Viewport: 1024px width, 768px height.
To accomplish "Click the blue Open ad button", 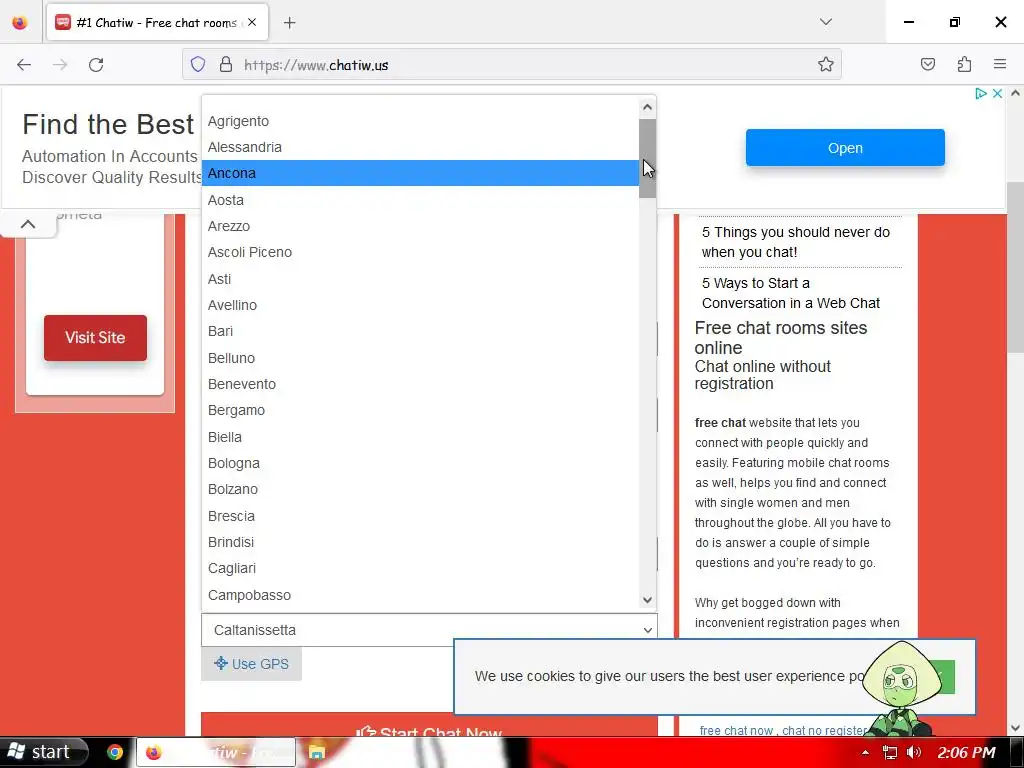I will coord(845,148).
